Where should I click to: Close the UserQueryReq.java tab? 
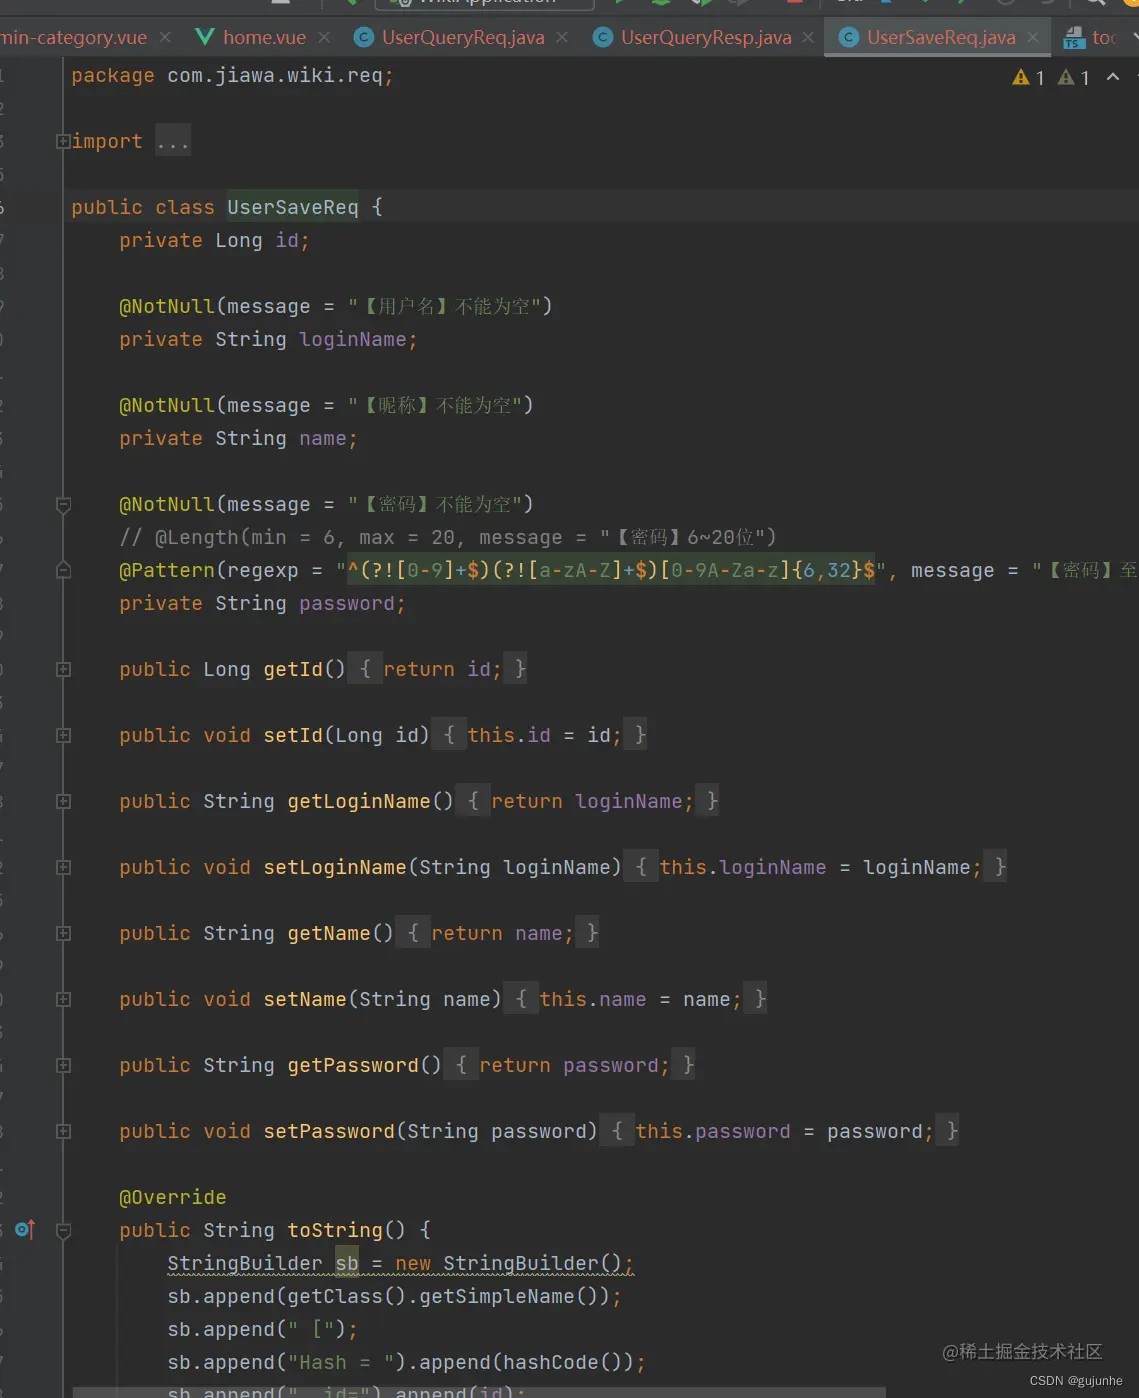point(562,37)
